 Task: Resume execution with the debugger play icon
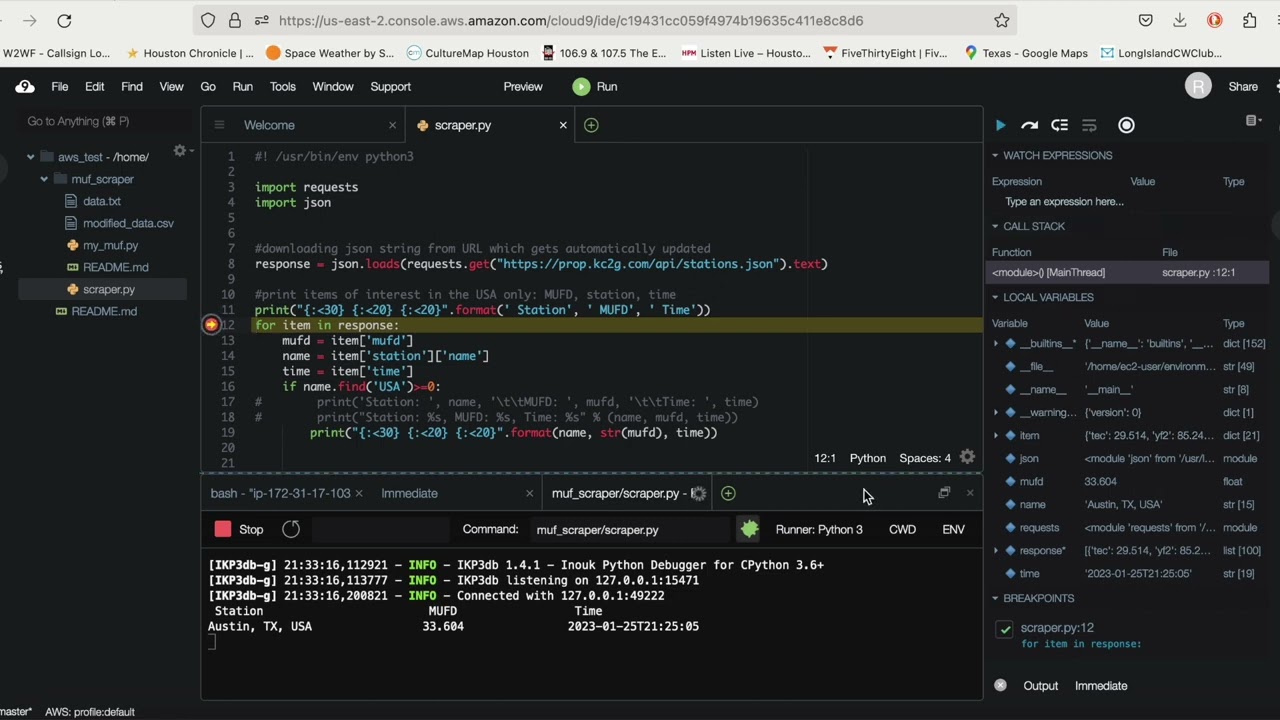click(x=1000, y=125)
